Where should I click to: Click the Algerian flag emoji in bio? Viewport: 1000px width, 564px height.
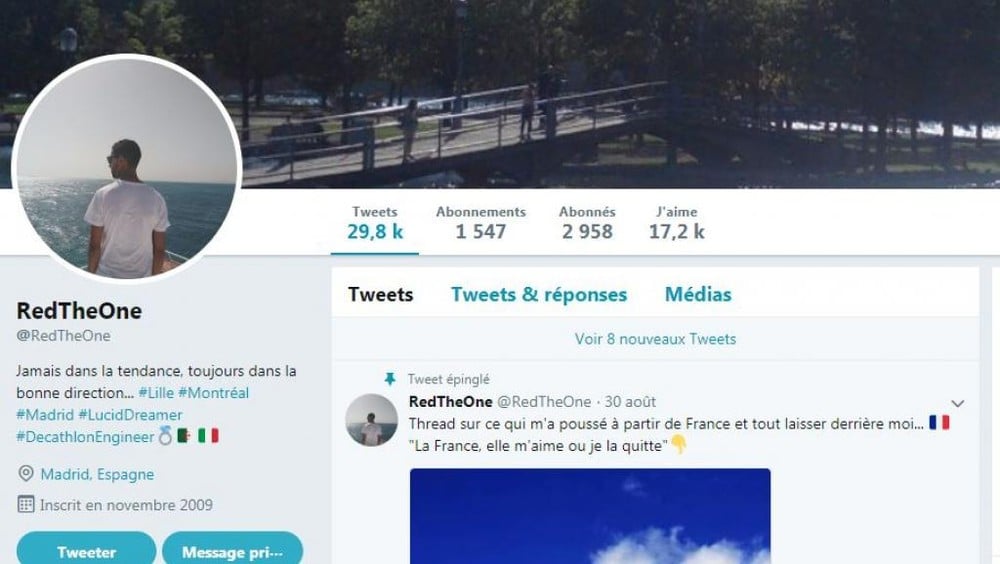184,436
